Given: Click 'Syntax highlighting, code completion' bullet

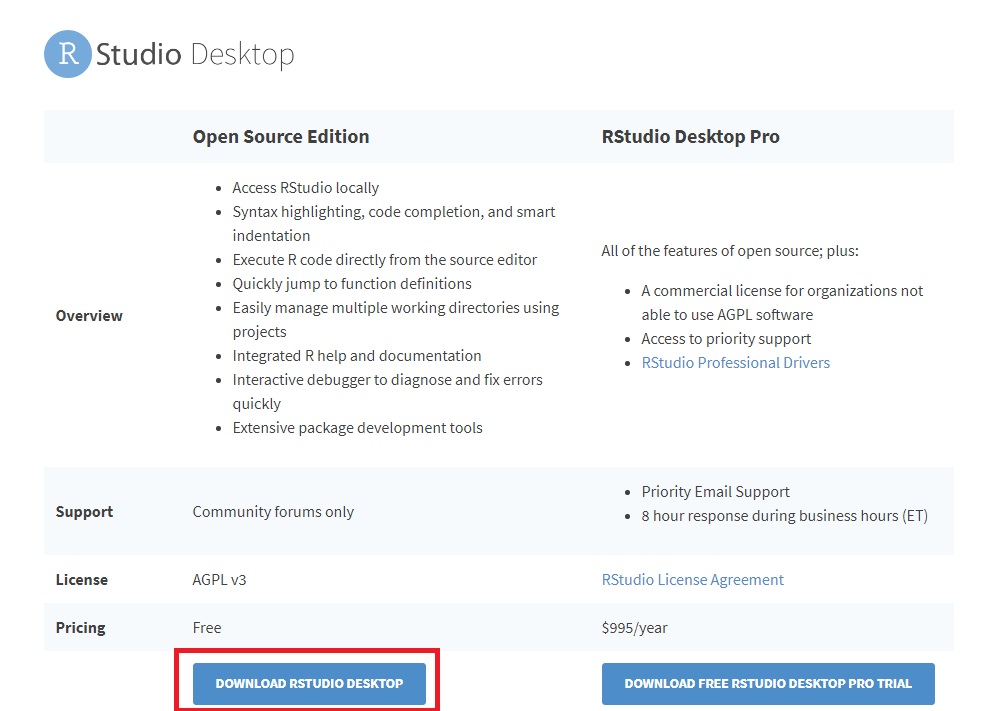Looking at the screenshot, I should [x=393, y=223].
